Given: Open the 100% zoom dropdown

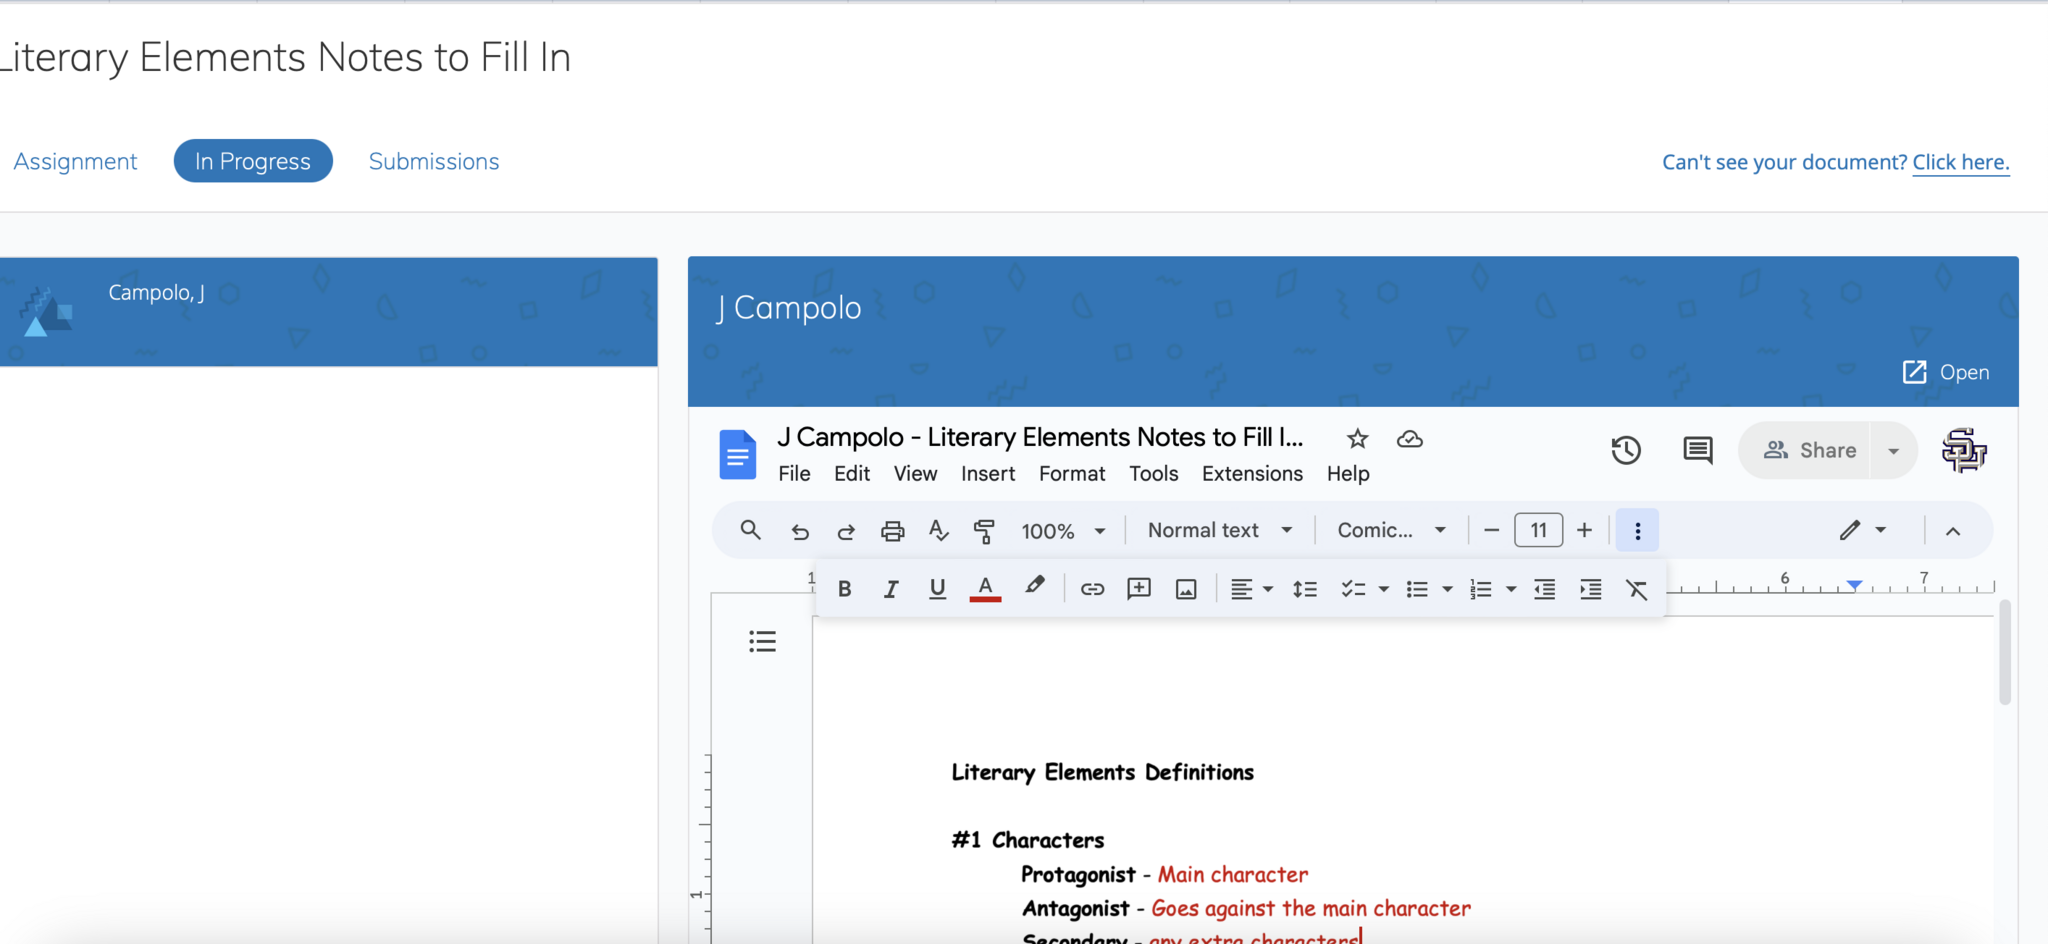Looking at the screenshot, I should (1062, 531).
